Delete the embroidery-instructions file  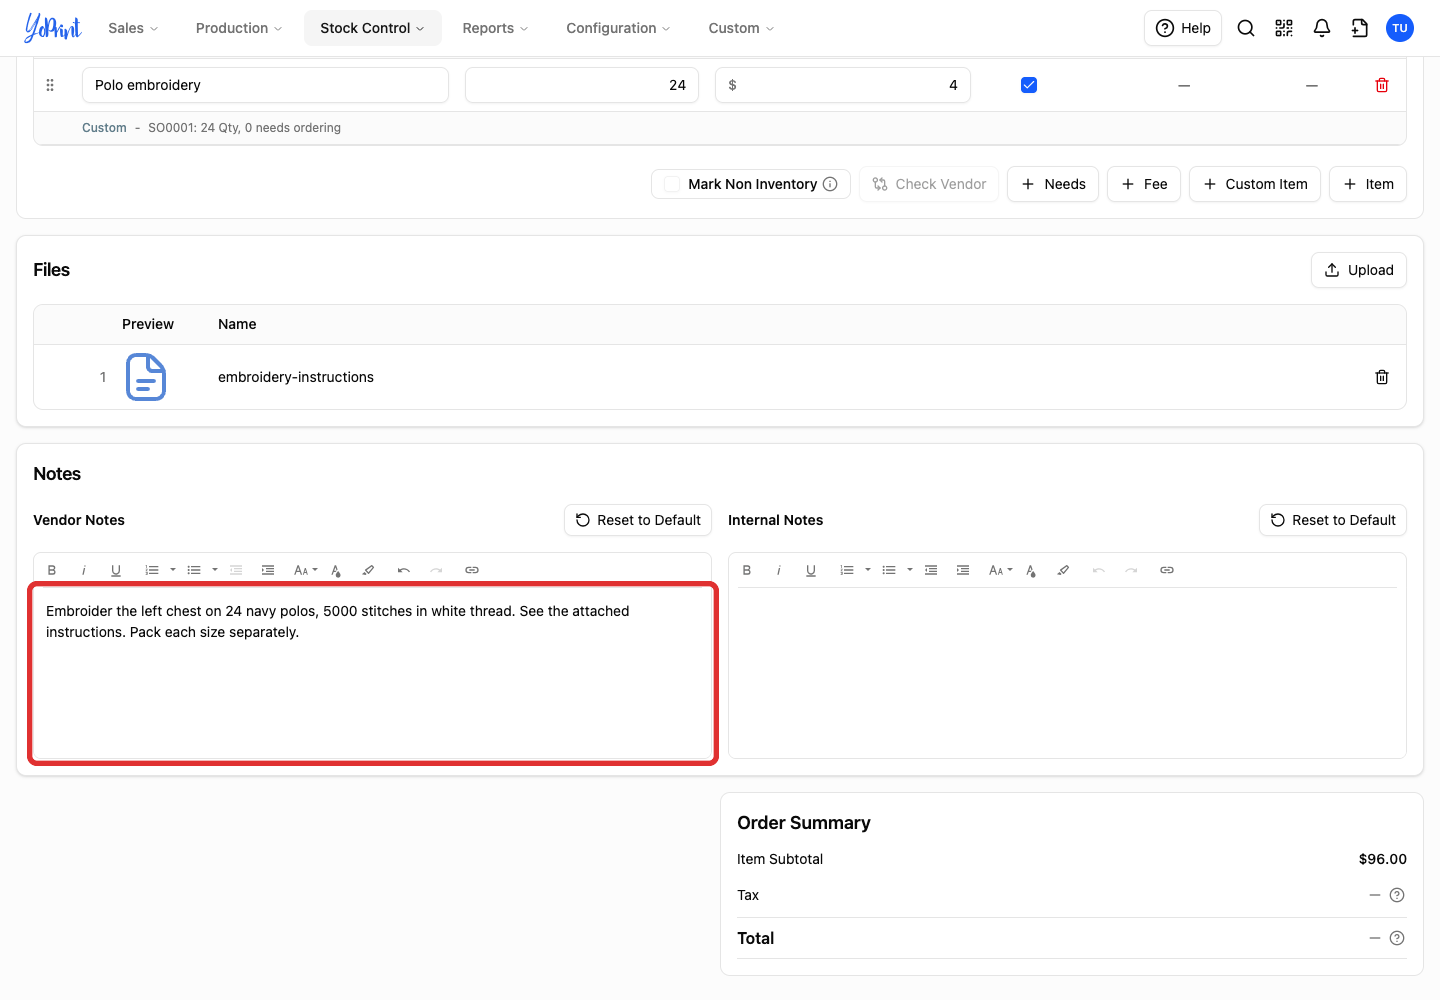click(x=1382, y=377)
